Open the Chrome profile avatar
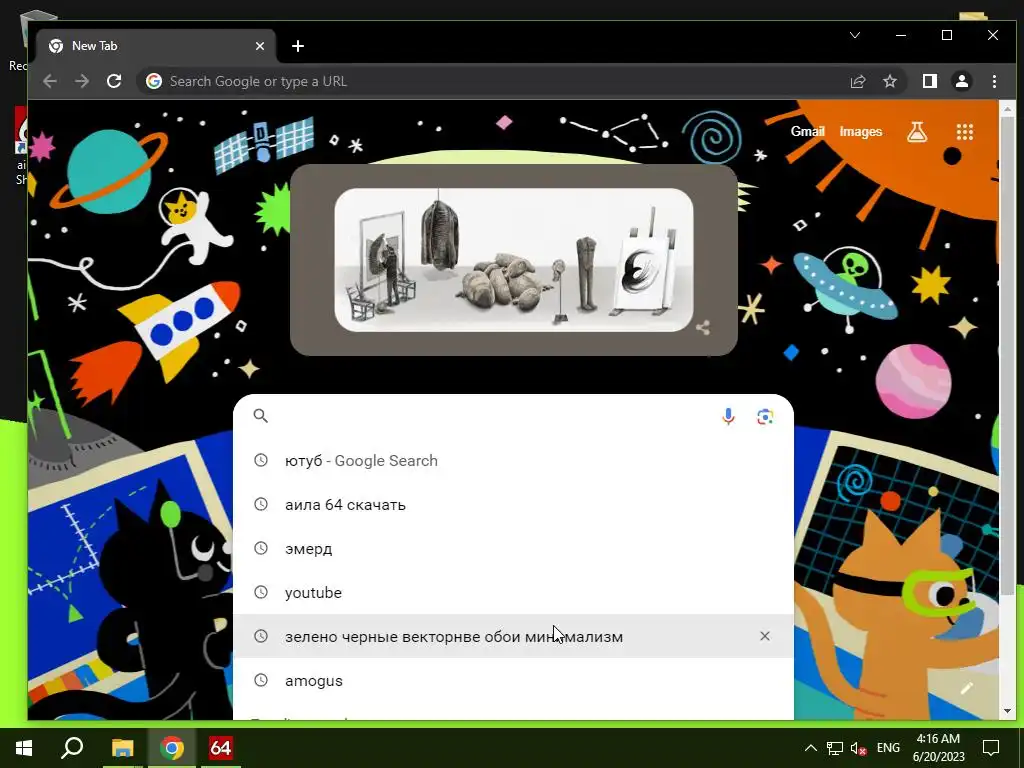The width and height of the screenshot is (1024, 768). (x=961, y=81)
